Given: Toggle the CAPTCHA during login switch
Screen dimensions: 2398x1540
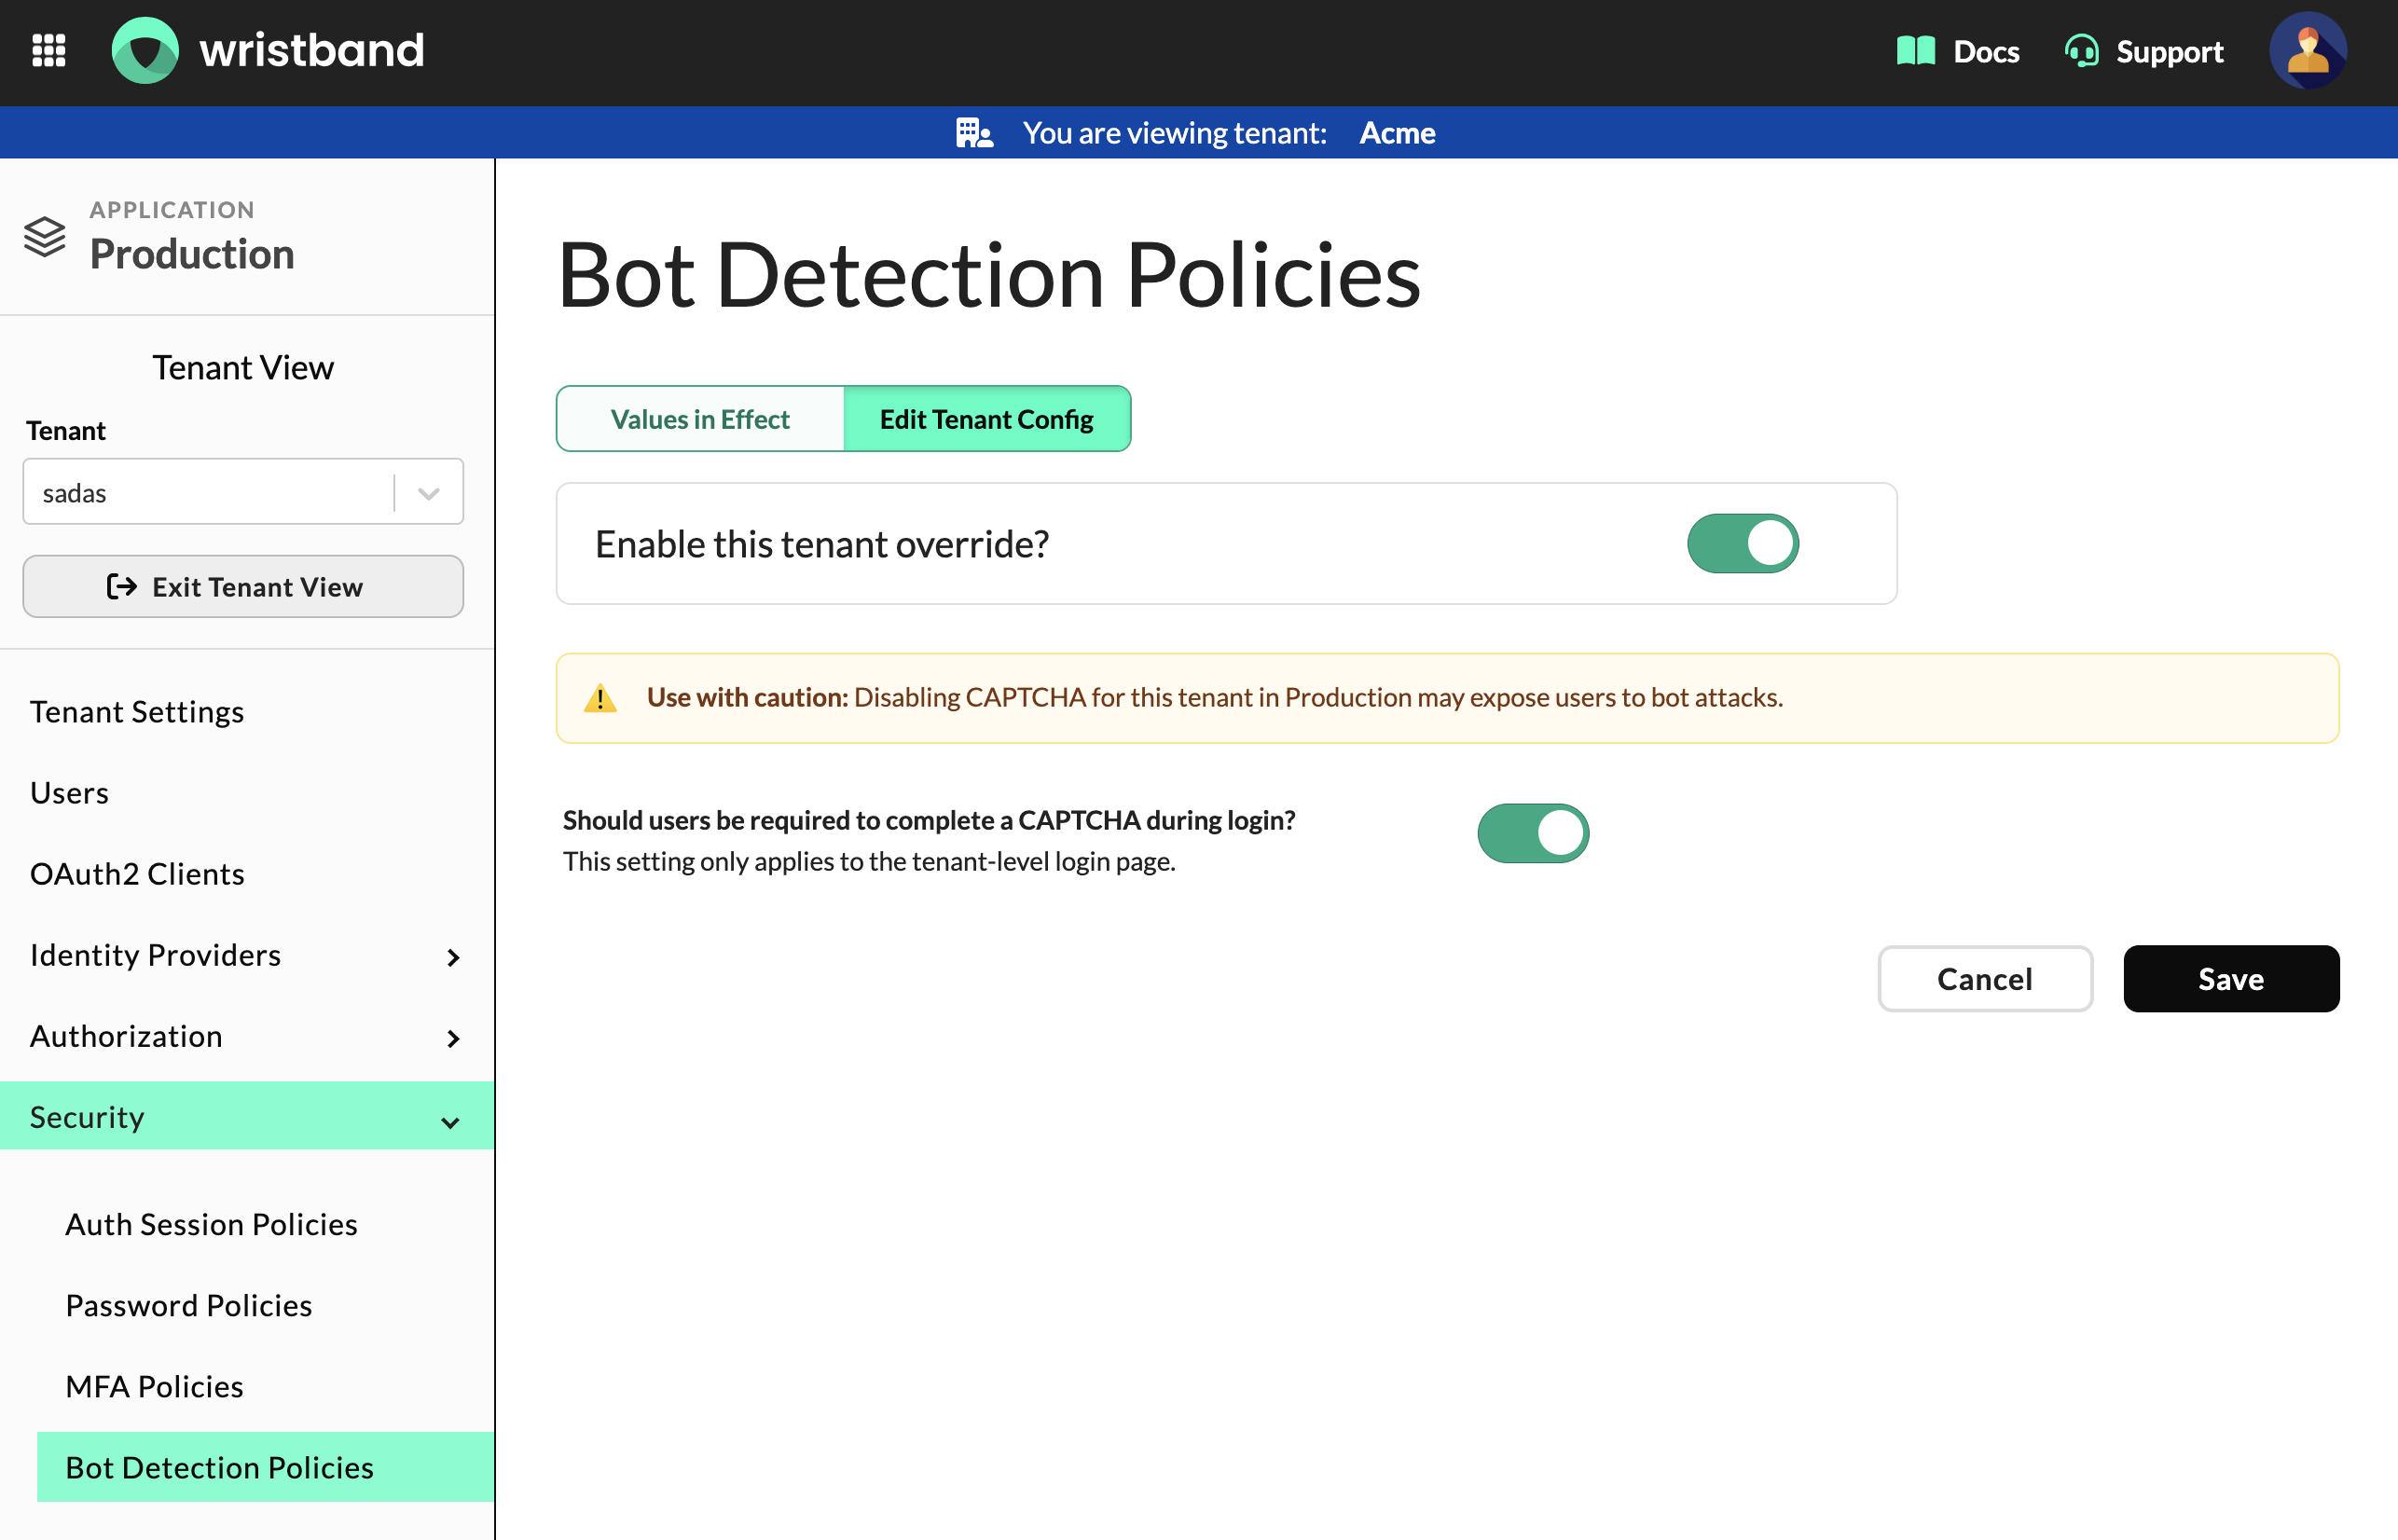Looking at the screenshot, I should [x=1533, y=833].
